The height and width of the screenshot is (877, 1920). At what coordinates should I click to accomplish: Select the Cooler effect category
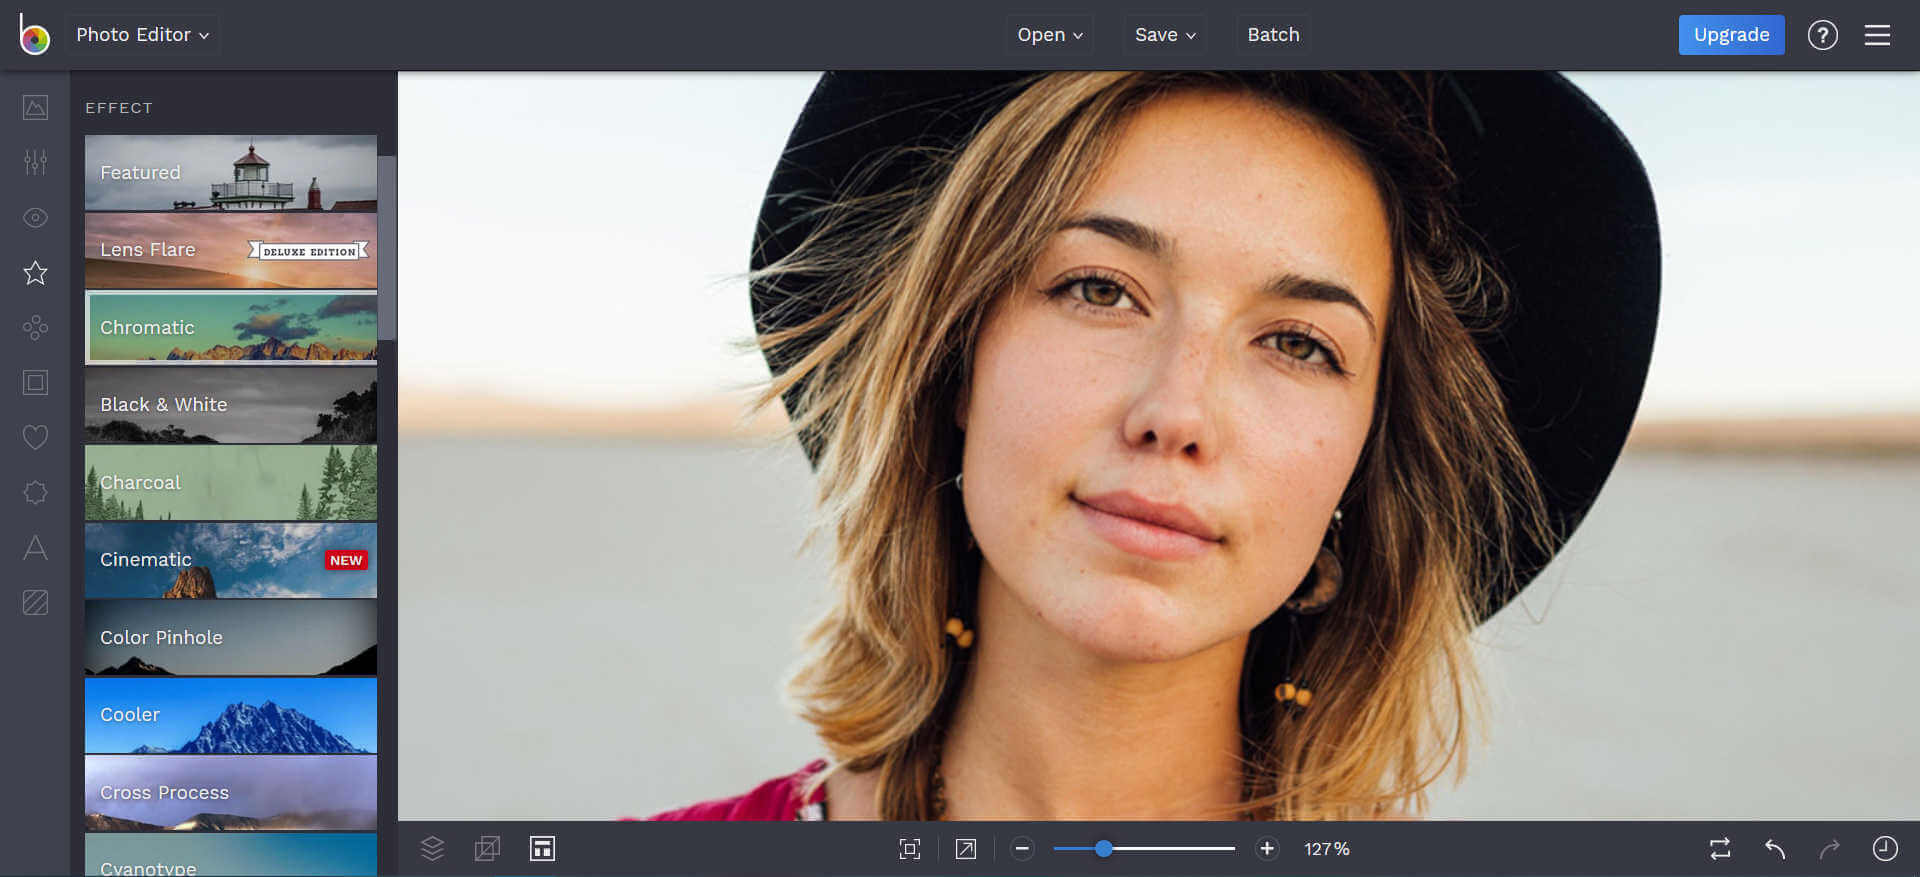[231, 715]
